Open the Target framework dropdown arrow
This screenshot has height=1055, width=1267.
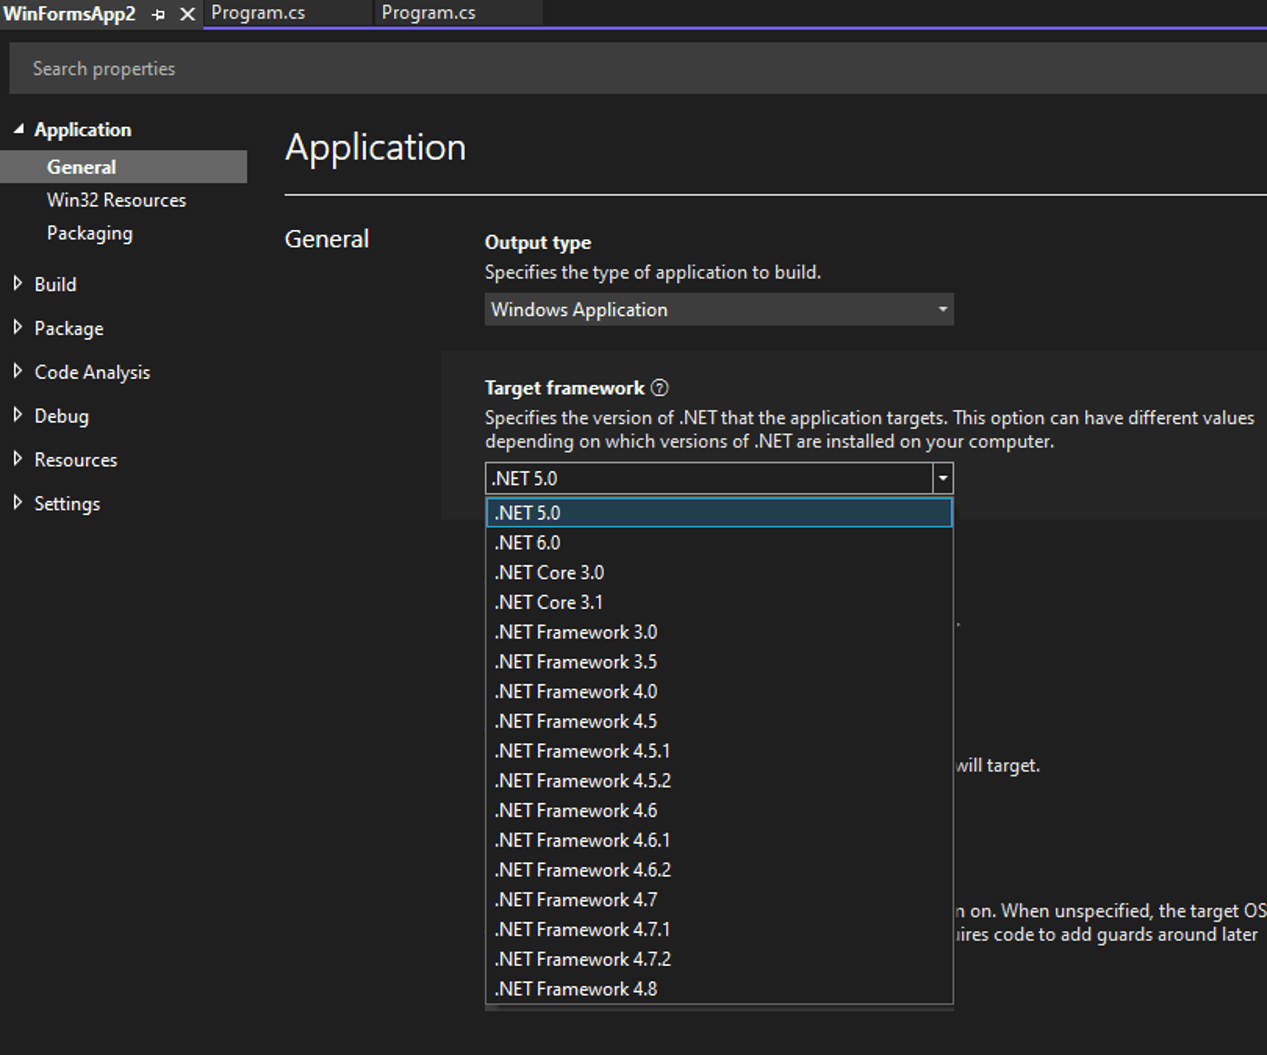tap(941, 478)
